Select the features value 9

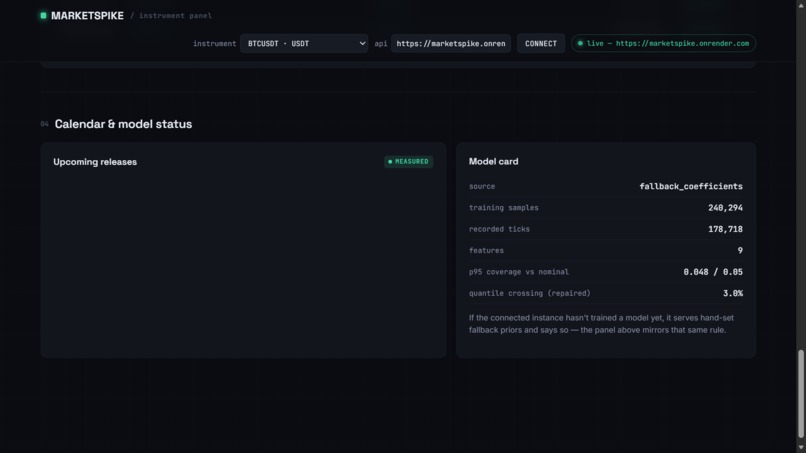(740, 250)
